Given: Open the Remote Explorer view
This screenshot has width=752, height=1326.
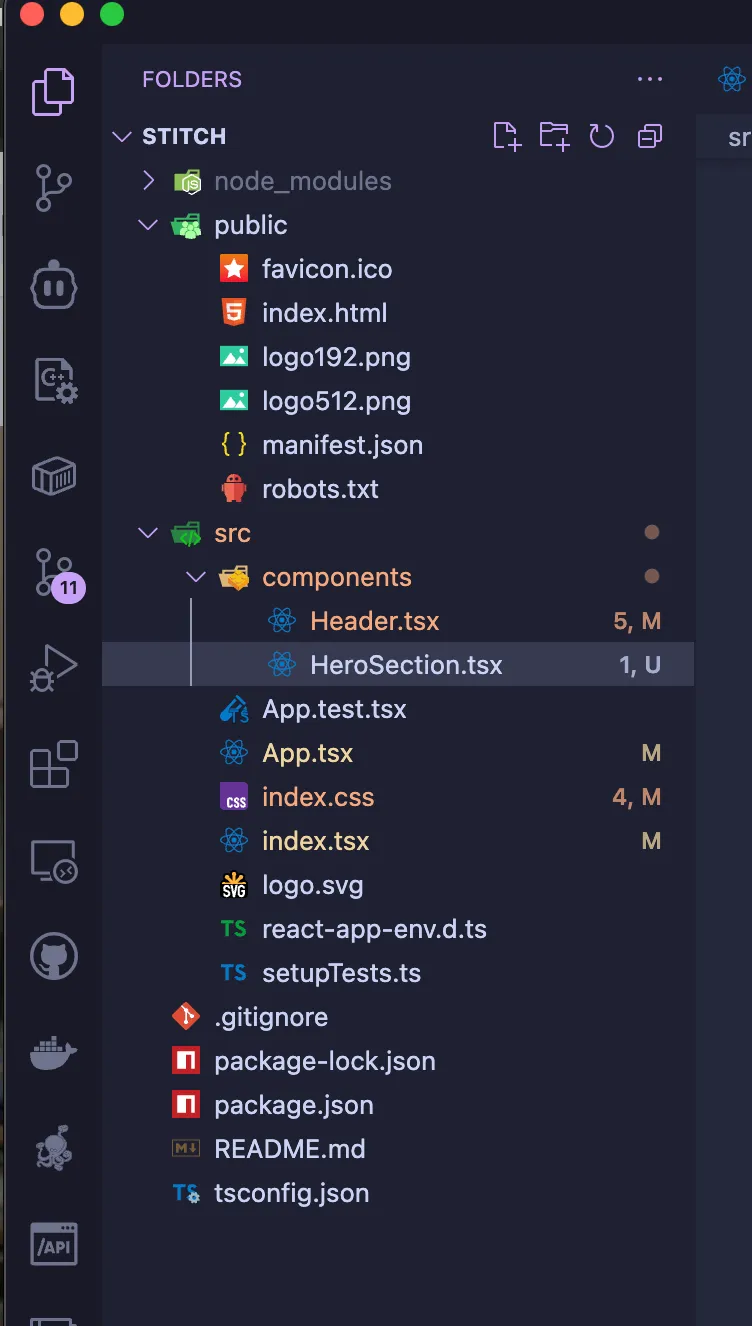Looking at the screenshot, I should coord(53,861).
